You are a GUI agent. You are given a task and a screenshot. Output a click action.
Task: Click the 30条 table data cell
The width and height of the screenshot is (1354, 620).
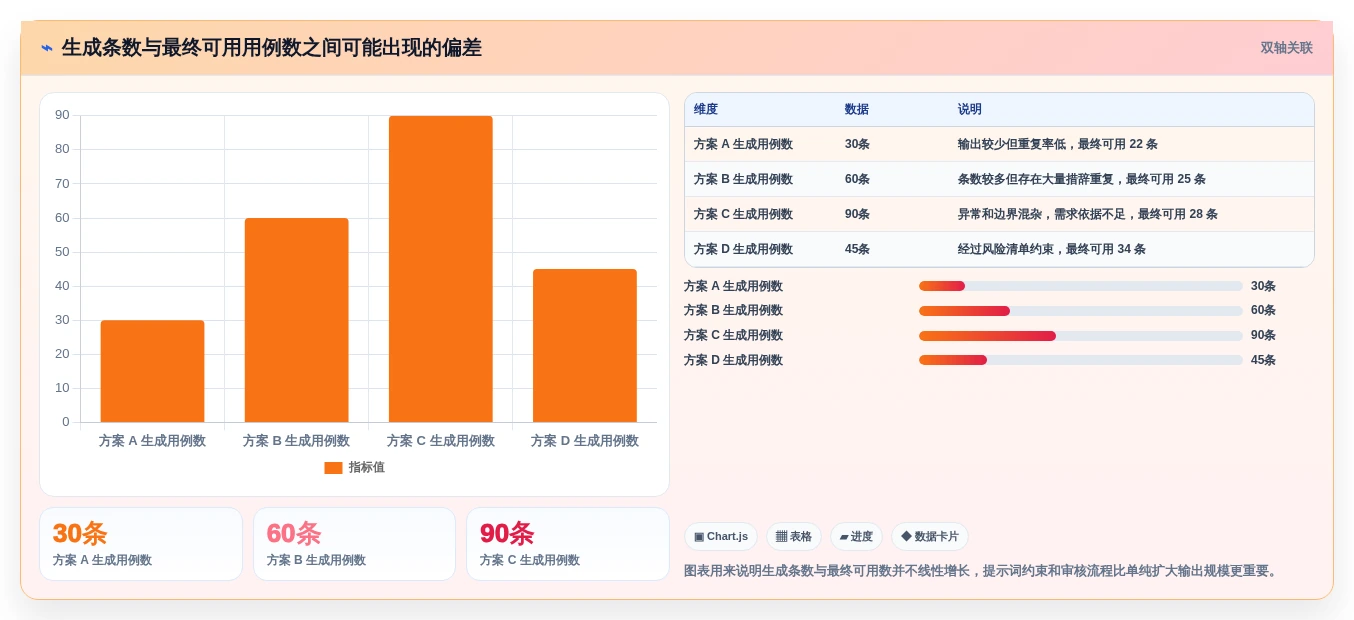(857, 144)
